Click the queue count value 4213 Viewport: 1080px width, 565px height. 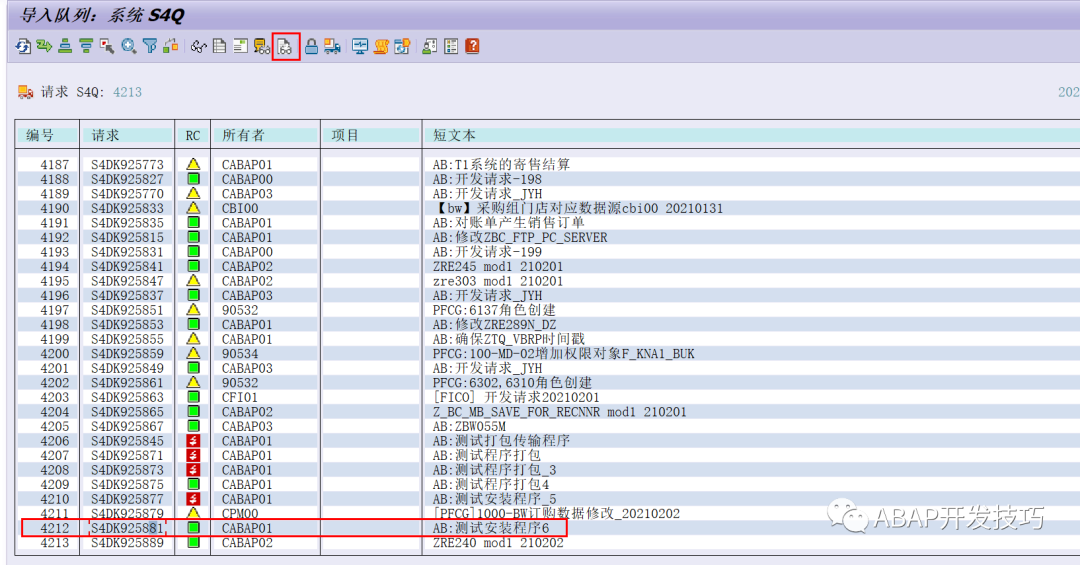coord(127,92)
